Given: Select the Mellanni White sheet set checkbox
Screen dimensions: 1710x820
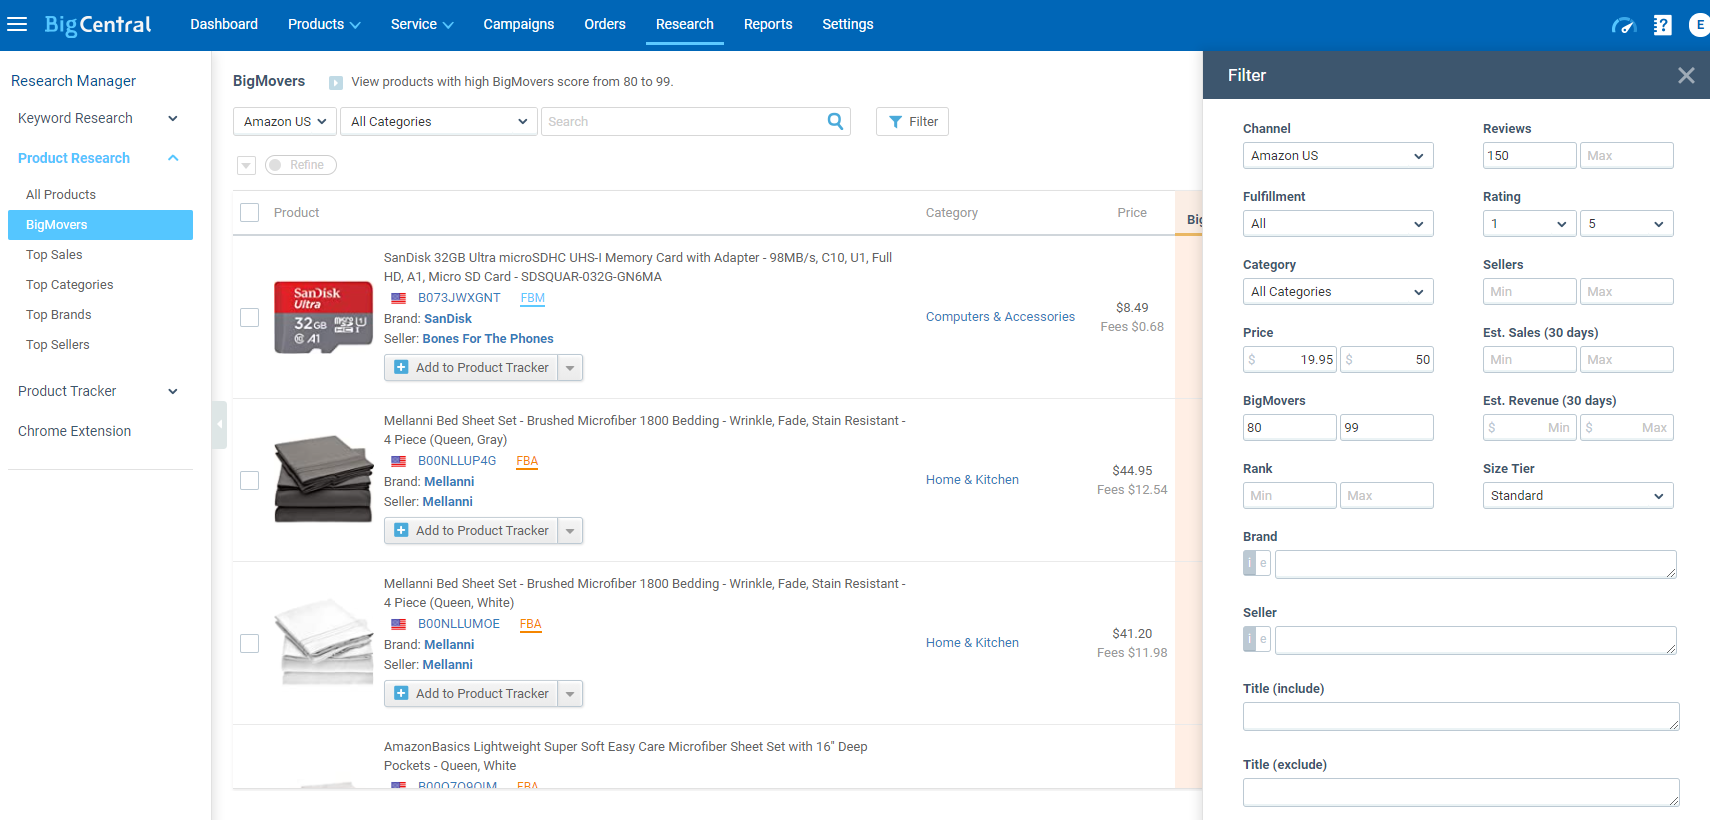Looking at the screenshot, I should pos(250,643).
